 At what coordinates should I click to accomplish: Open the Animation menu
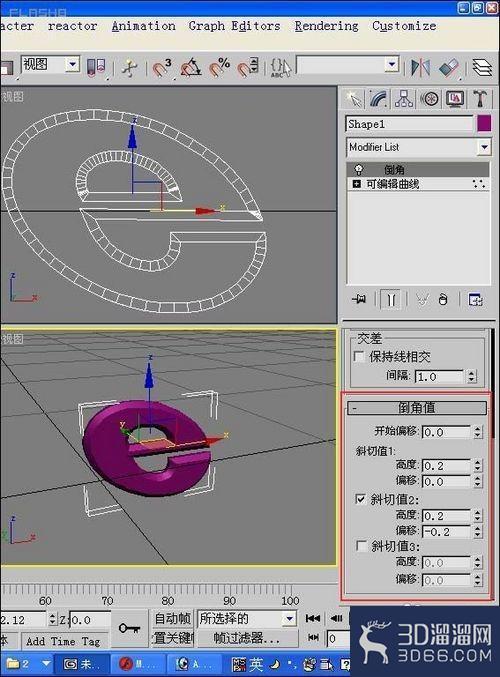tap(143, 26)
